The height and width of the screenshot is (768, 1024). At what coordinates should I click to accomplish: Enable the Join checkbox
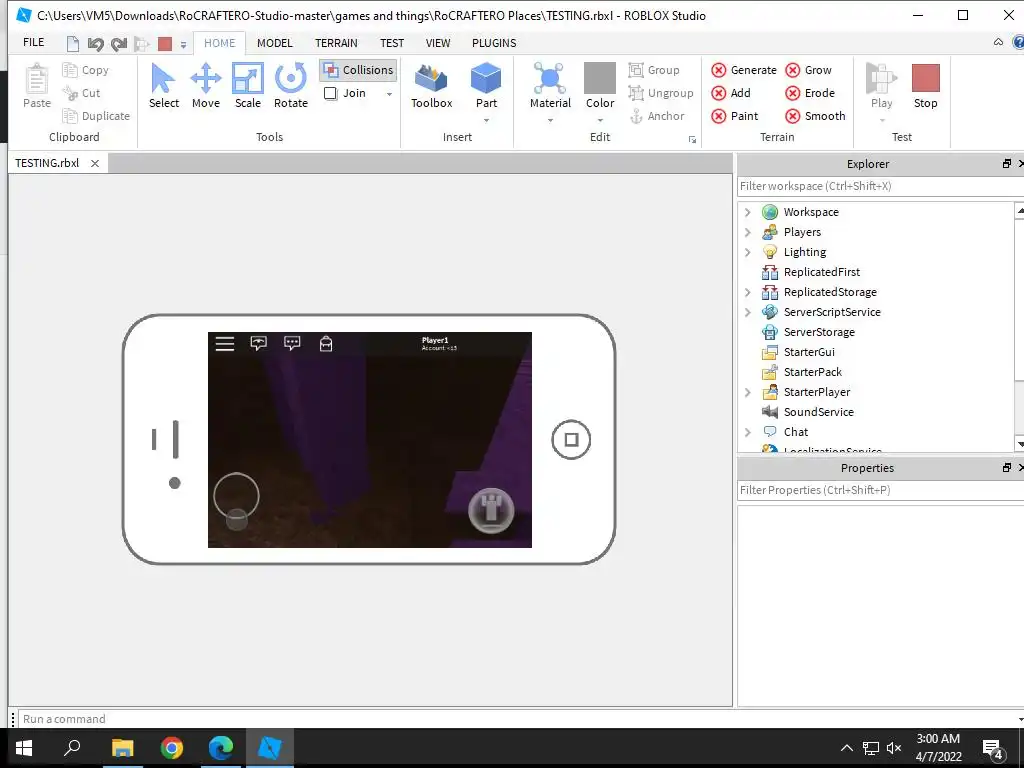click(330, 93)
